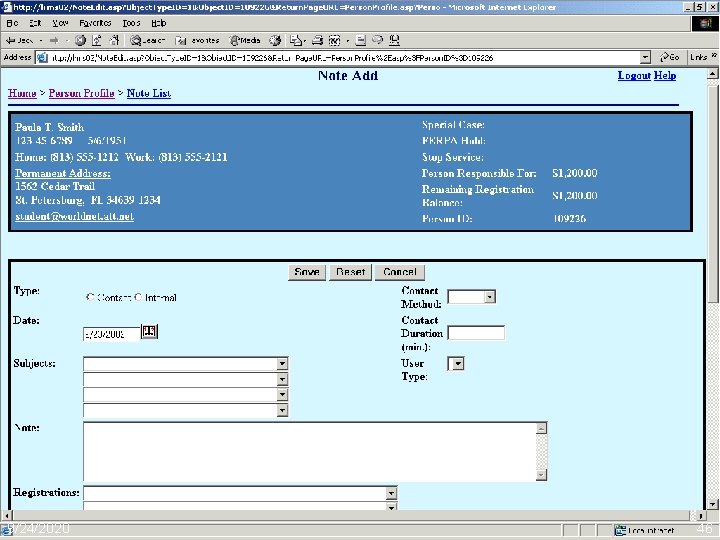720x540 pixels.
Task: Click the page icon in the Address bar
Action: [x=42, y=58]
